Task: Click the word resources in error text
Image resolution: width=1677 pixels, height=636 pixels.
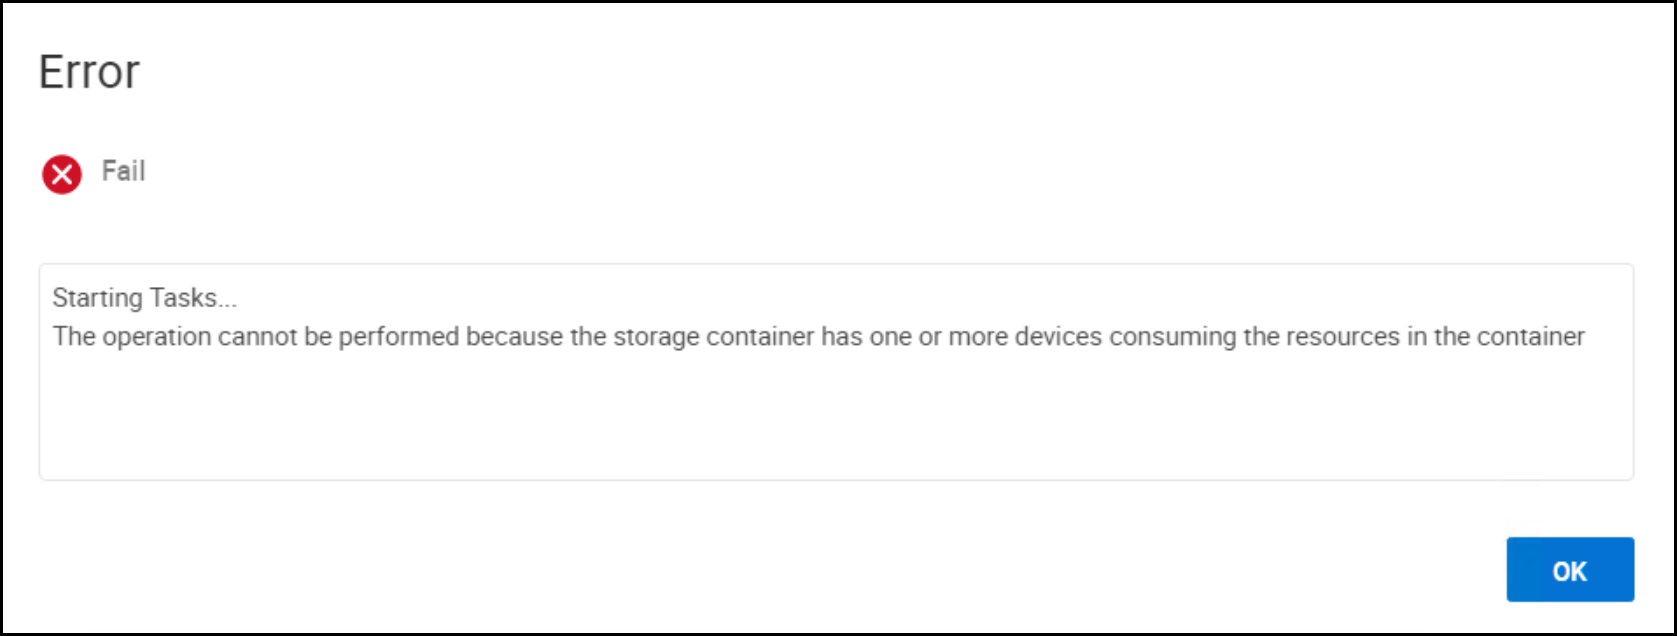Action: click(1343, 337)
